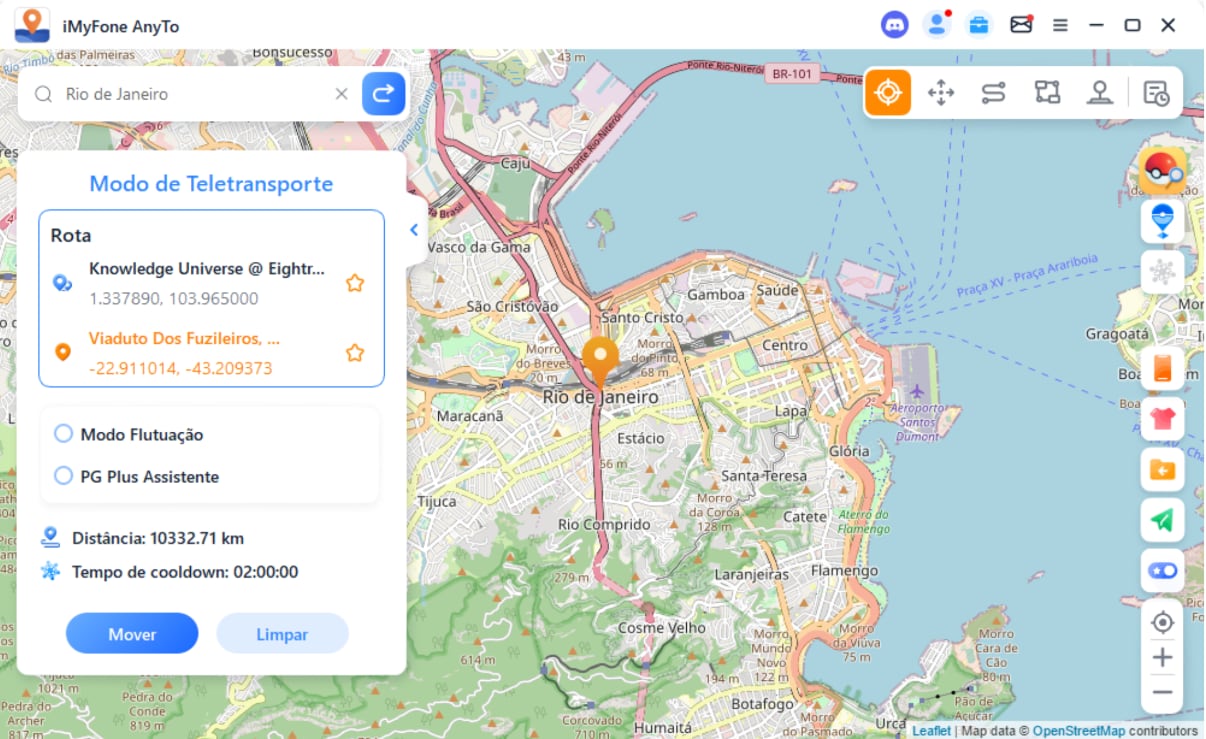Enable Modo Flutuação option

(x=64, y=434)
